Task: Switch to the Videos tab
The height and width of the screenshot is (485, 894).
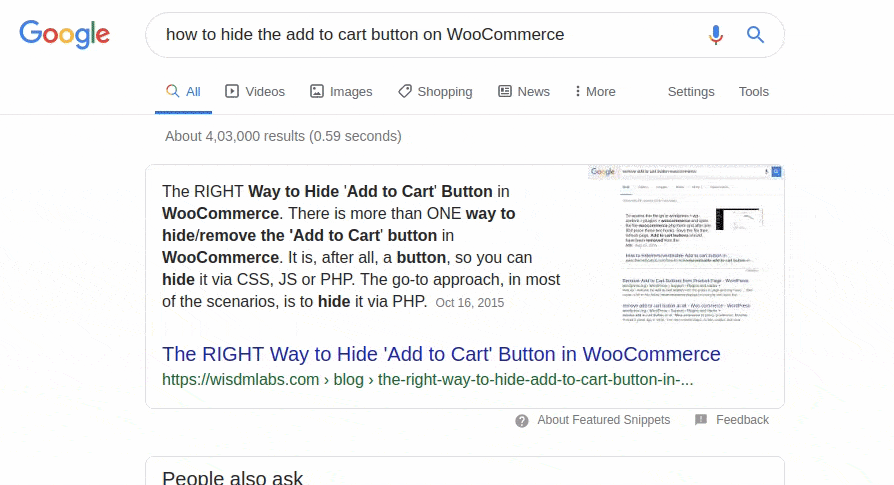Action: (x=255, y=92)
